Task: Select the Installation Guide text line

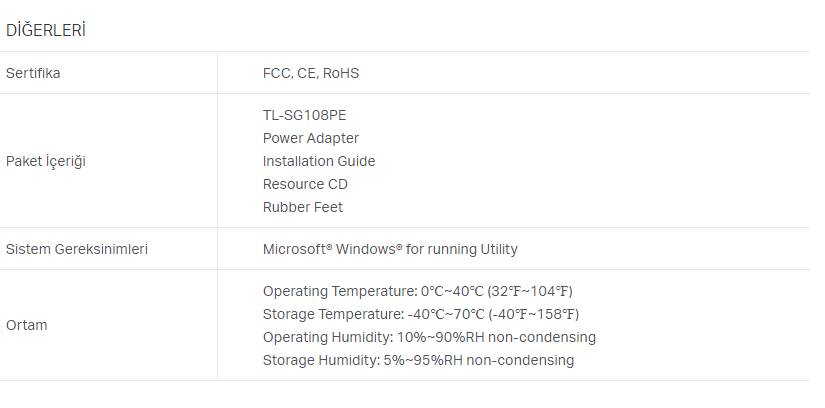Action: [x=319, y=161]
